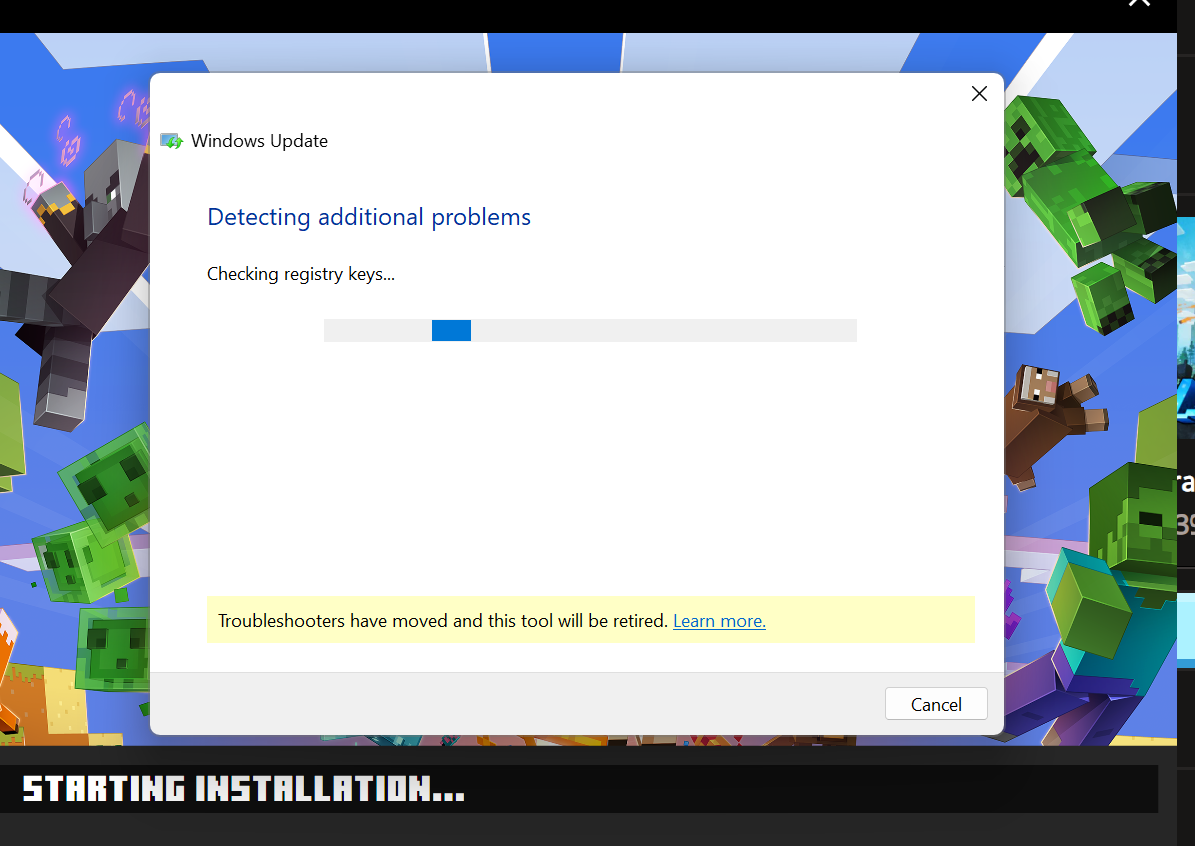The height and width of the screenshot is (846, 1195).
Task: Close the Minecraft installer with top X
Action: pos(1139,3)
